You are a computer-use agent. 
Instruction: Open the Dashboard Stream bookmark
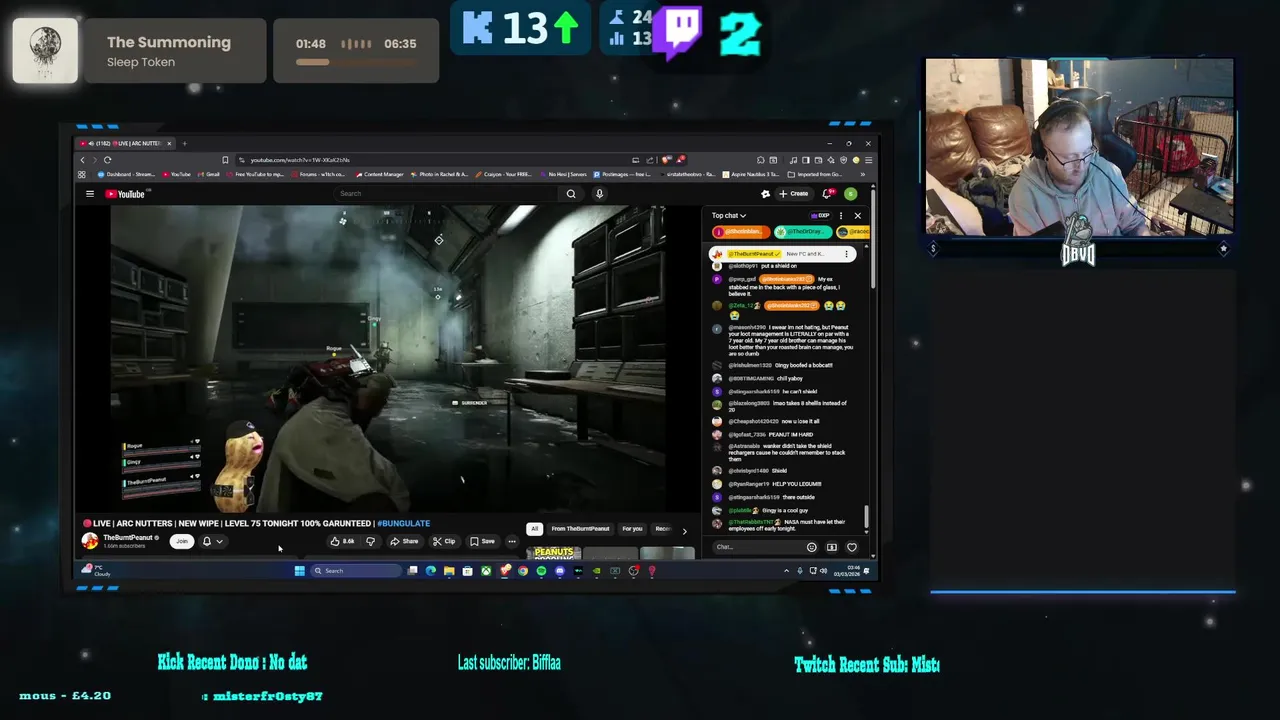[x=126, y=174]
